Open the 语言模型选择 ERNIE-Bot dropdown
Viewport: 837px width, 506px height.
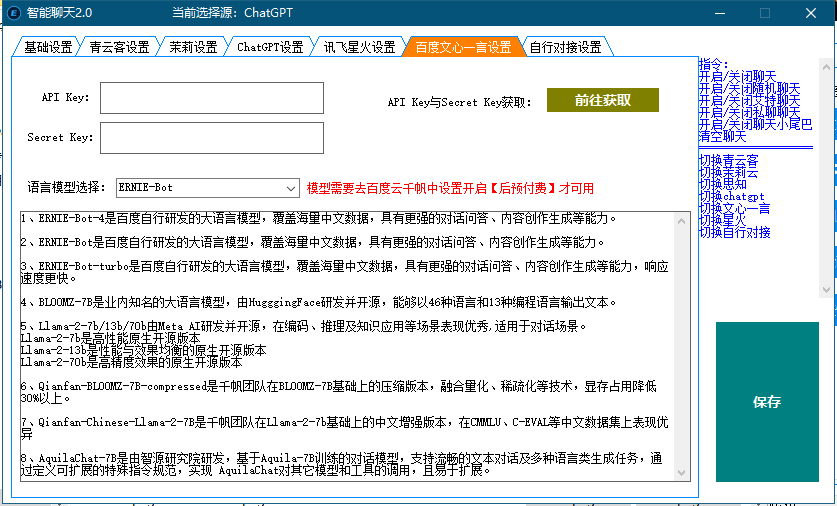207,188
